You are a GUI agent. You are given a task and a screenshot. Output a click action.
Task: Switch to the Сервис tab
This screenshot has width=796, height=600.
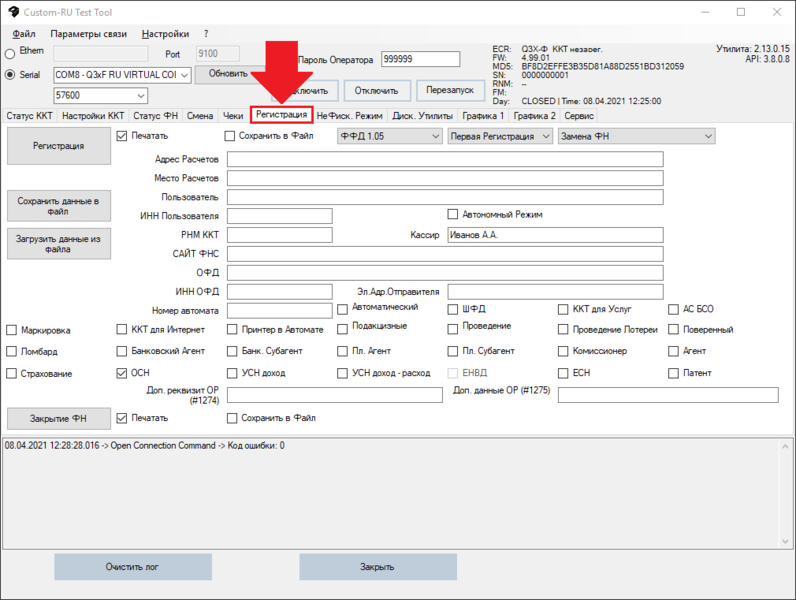(579, 116)
